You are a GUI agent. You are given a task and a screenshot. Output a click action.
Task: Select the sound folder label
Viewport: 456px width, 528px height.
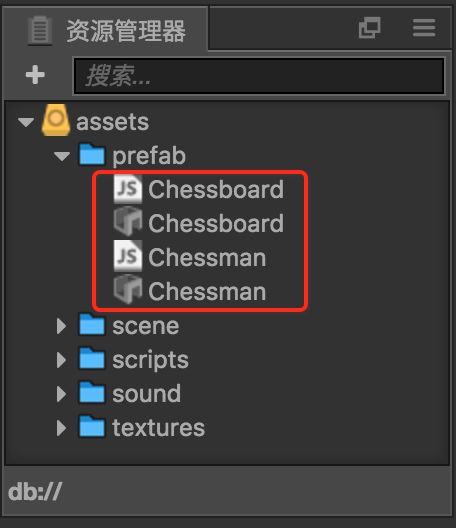click(146, 394)
